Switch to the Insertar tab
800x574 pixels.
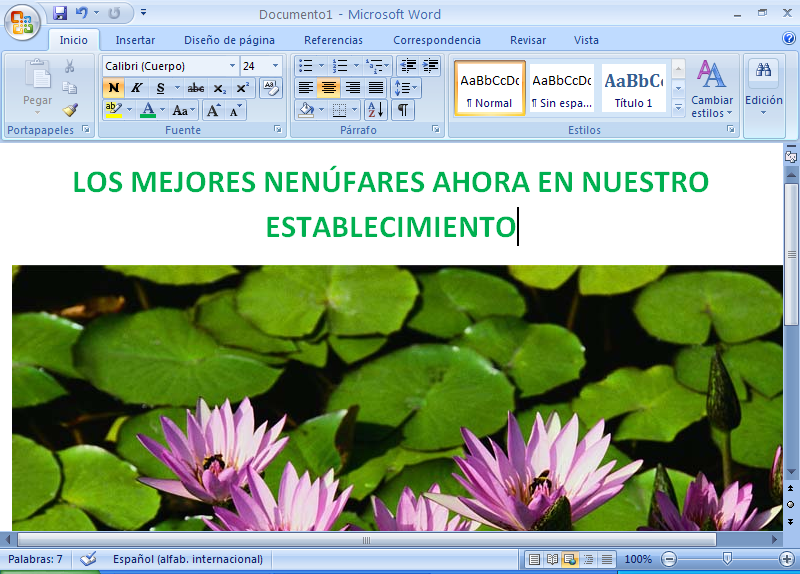click(135, 40)
